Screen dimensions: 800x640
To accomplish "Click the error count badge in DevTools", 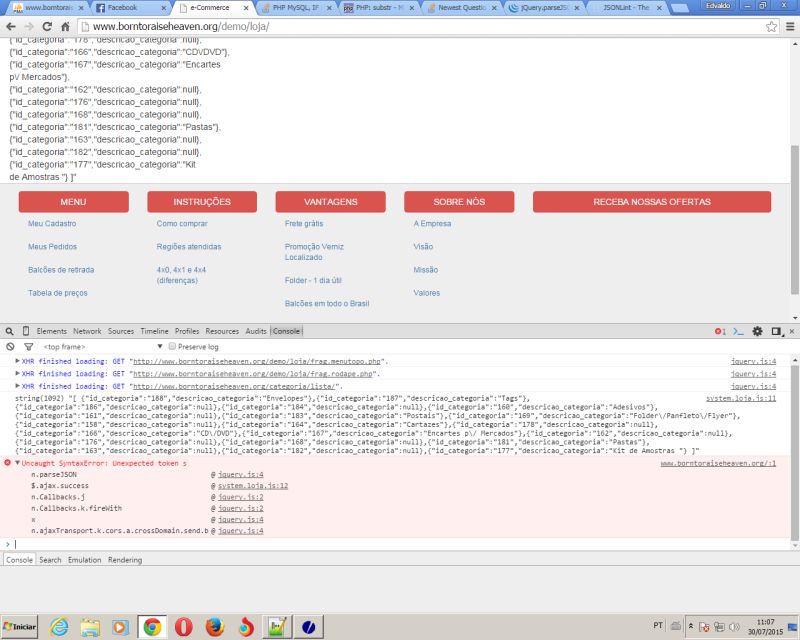I will click(x=720, y=331).
